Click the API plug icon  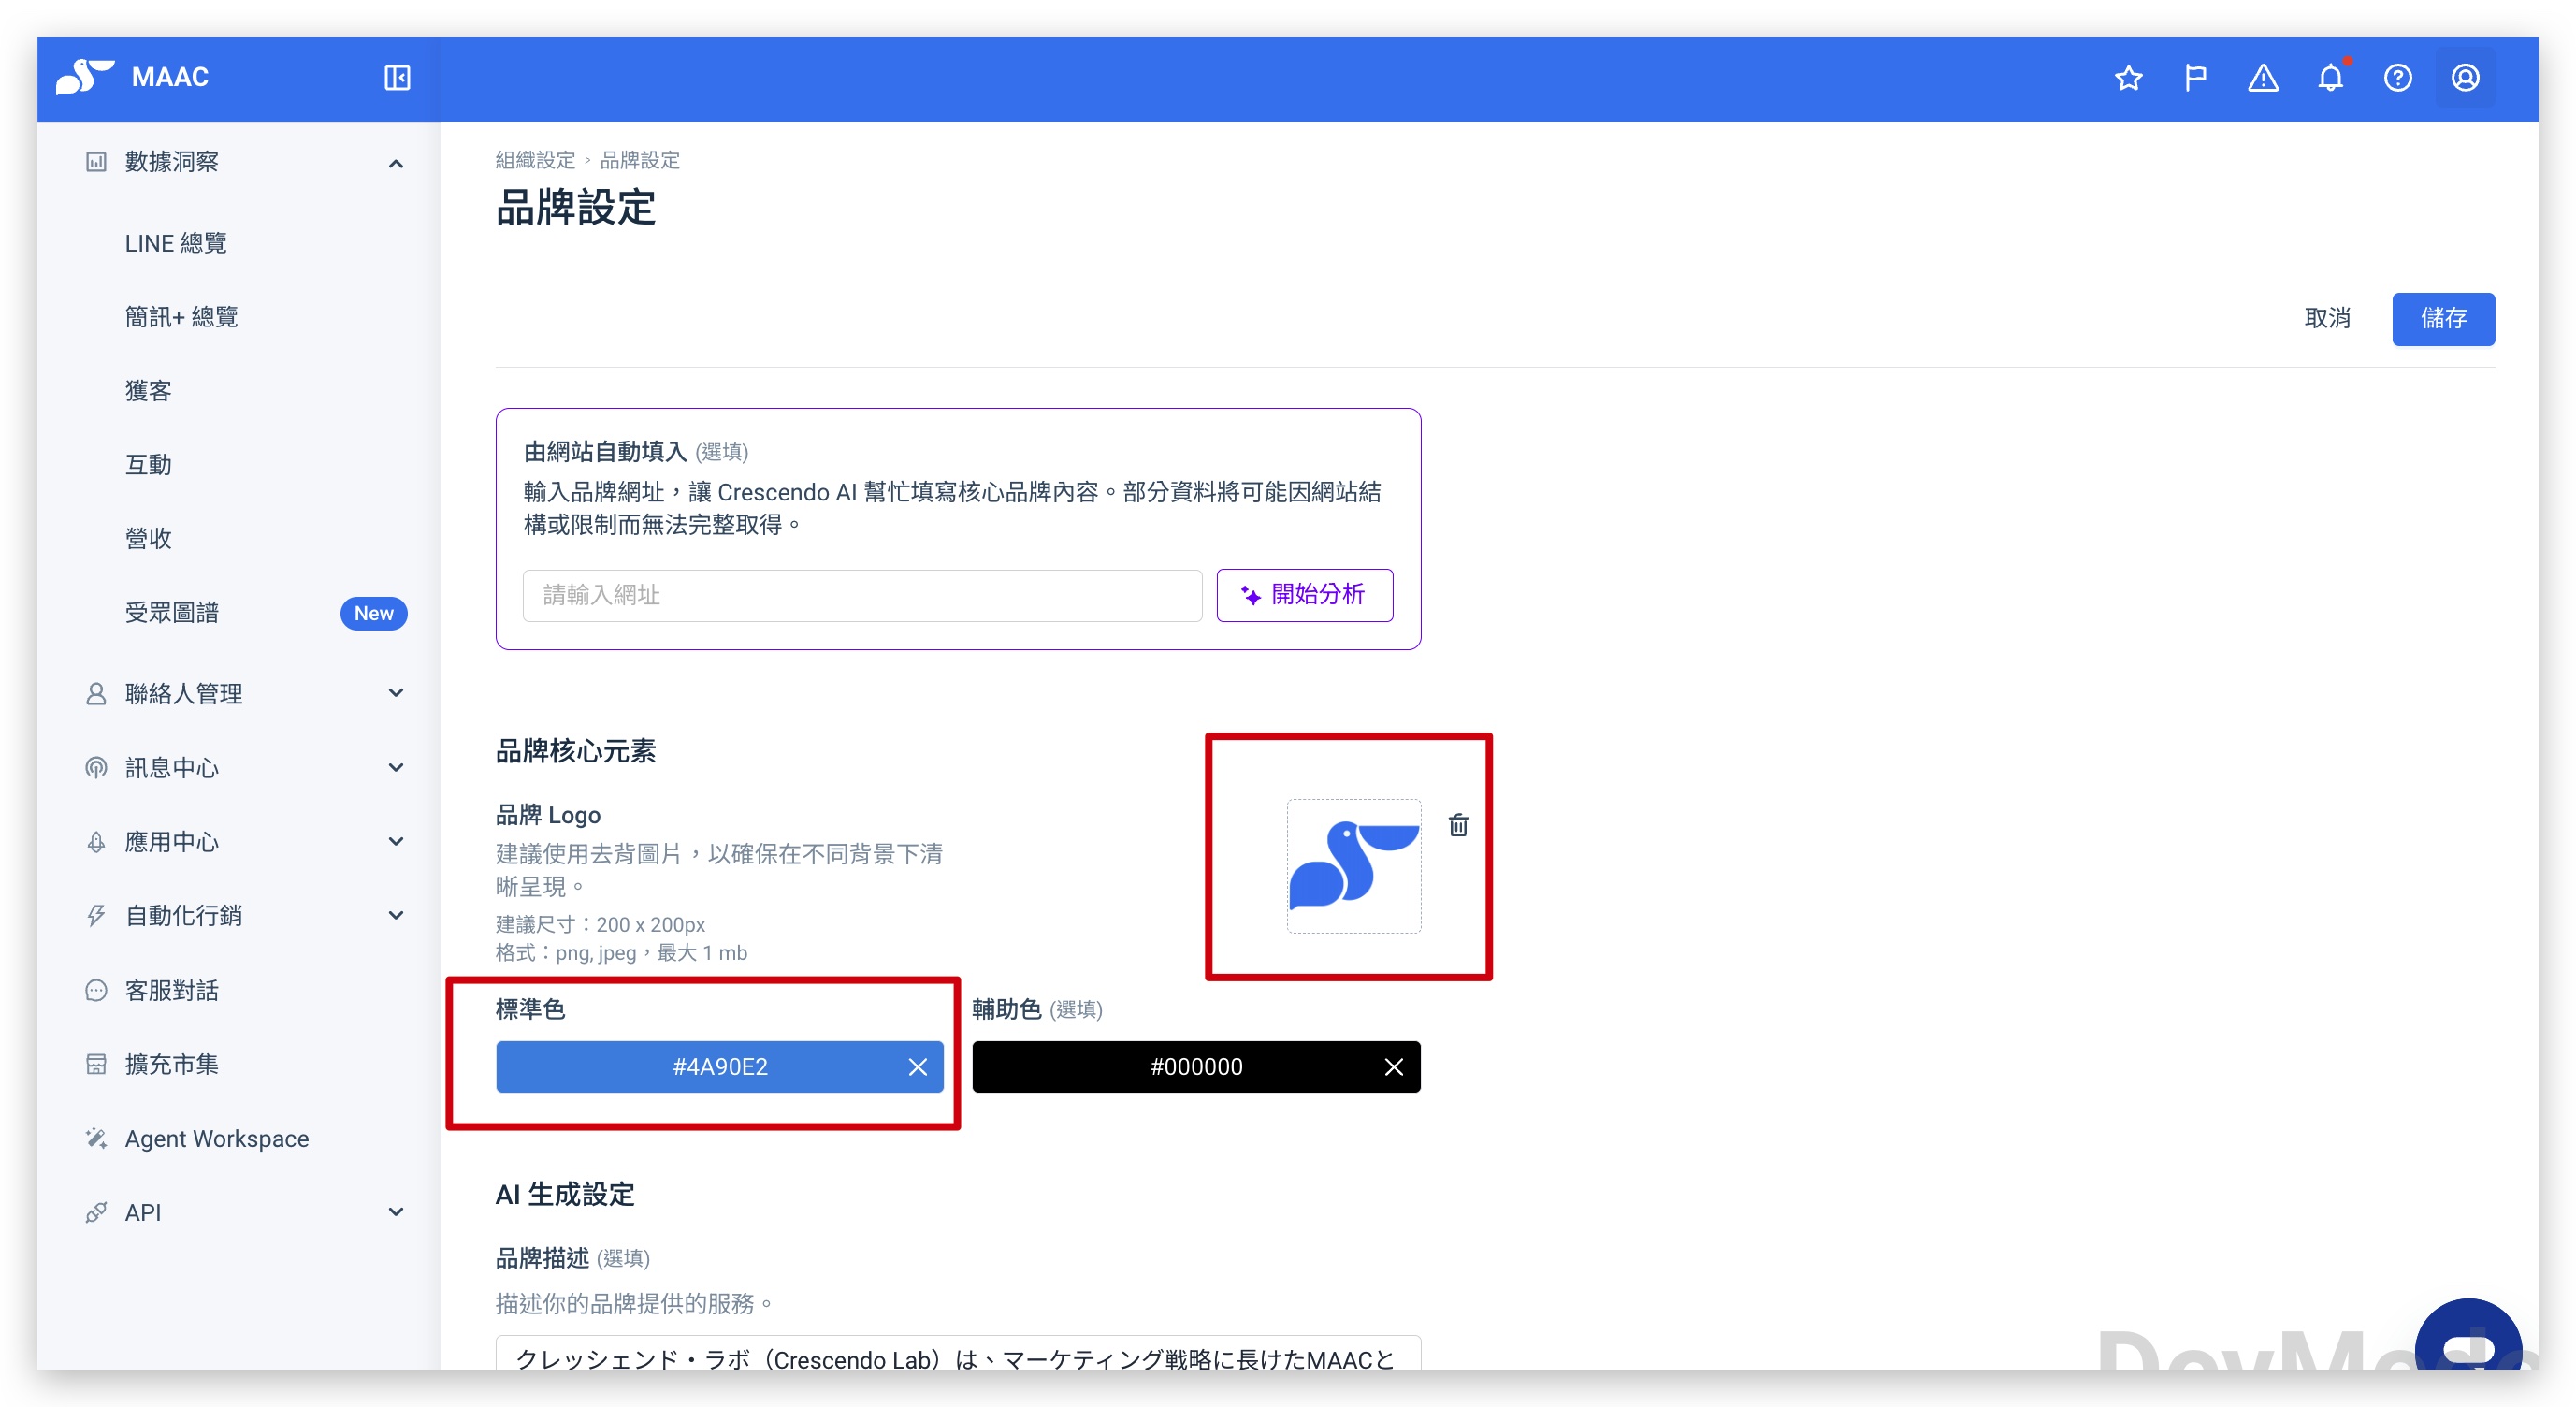pos(96,1212)
